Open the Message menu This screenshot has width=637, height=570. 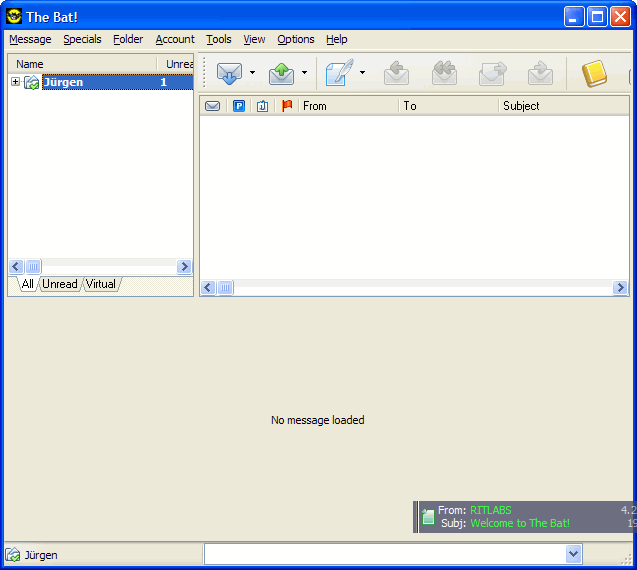(30, 39)
